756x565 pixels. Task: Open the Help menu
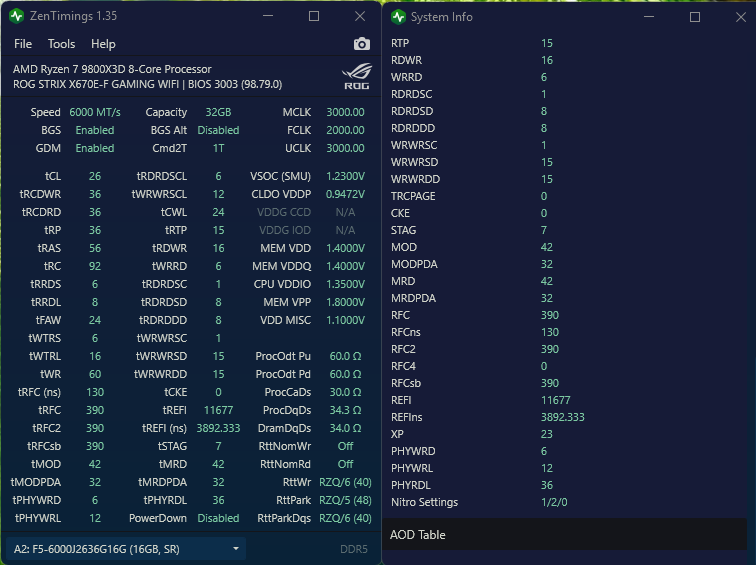tap(103, 44)
